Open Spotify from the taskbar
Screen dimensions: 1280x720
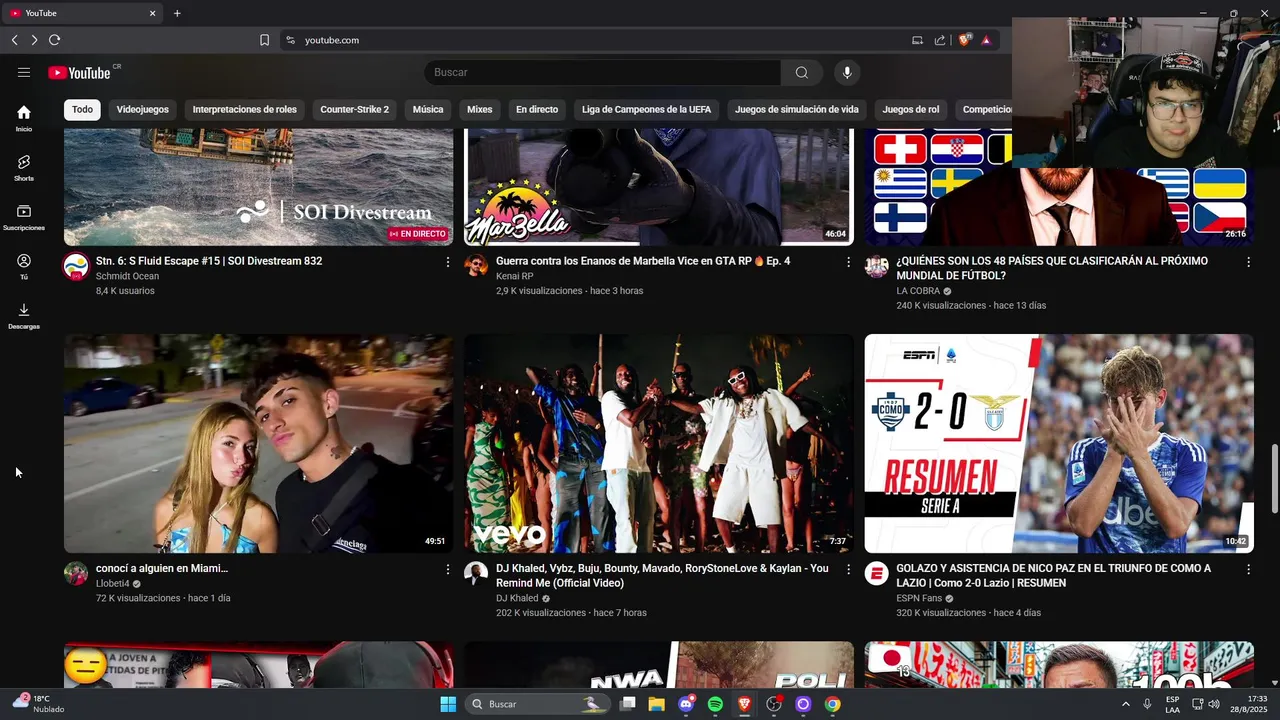click(715, 704)
